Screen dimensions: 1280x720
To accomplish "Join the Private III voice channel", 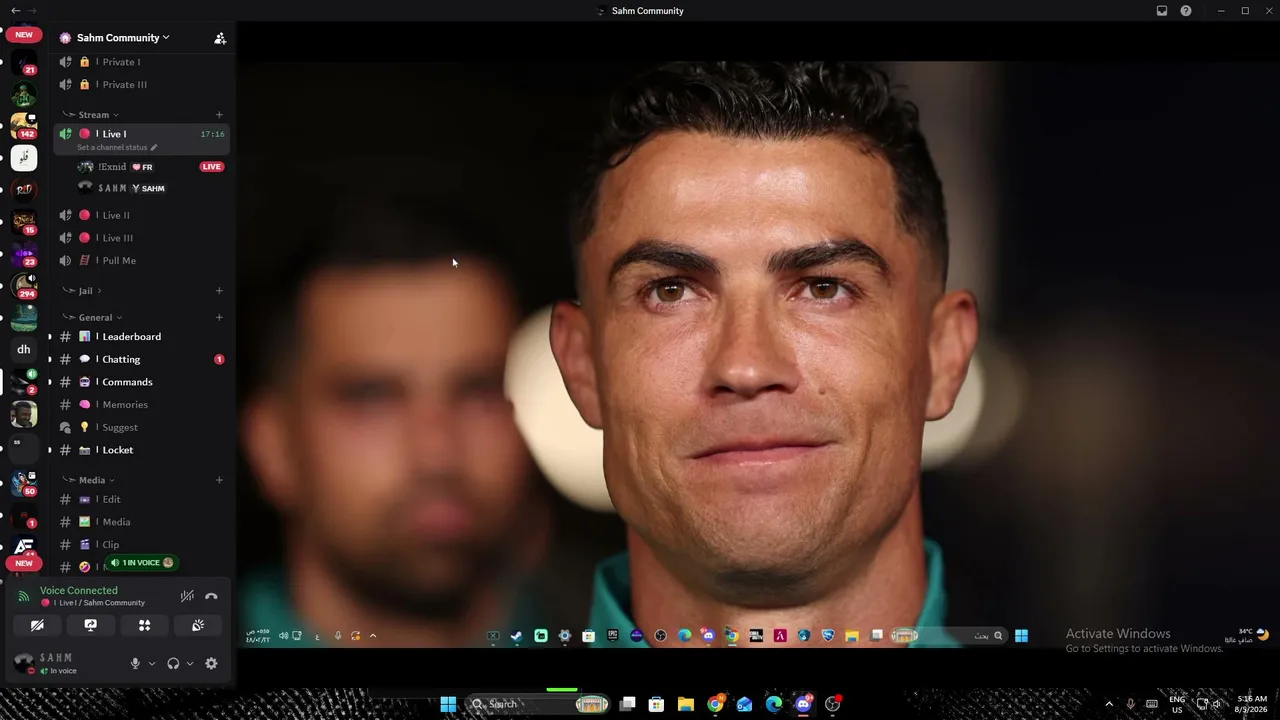I will pyautogui.click(x=141, y=85).
